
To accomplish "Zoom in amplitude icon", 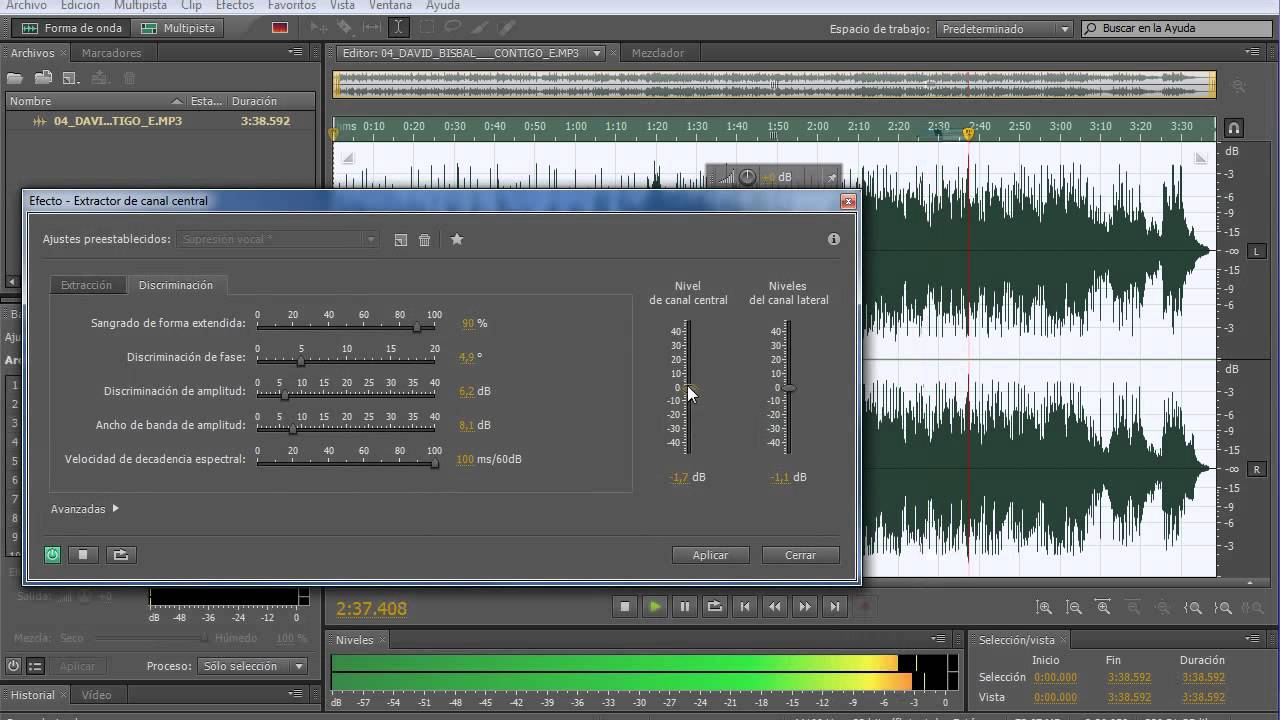I will (1044, 607).
